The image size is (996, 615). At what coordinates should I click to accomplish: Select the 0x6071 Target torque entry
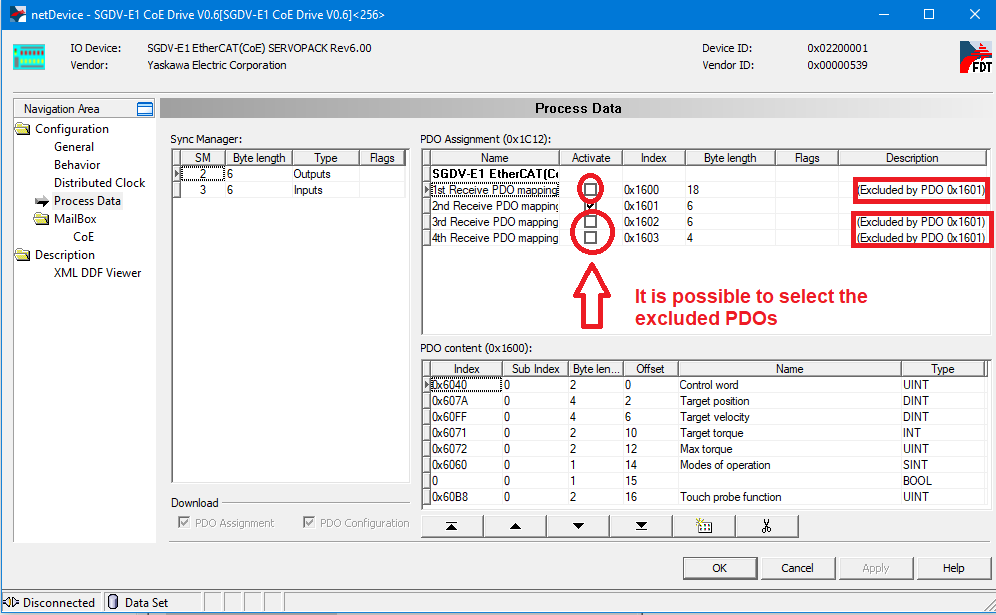click(705, 433)
